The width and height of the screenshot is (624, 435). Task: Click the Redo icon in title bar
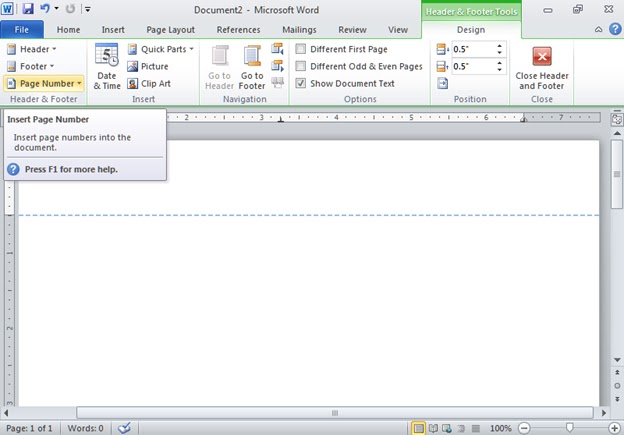70,8
